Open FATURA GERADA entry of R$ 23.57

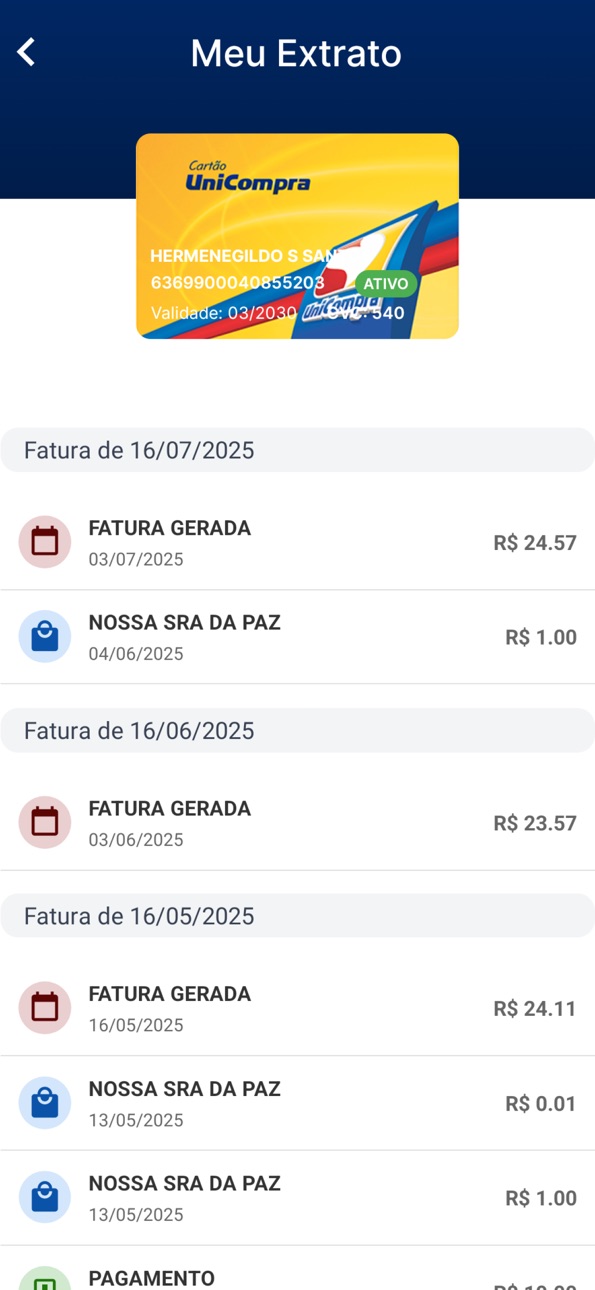[x=297, y=823]
